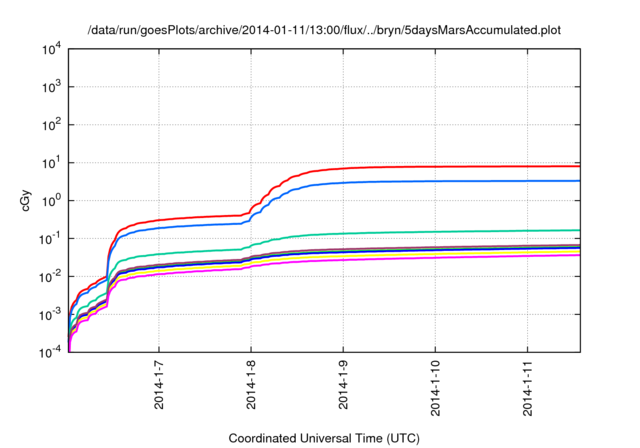Click the 2014-1-9 date tick label
This screenshot has width=640, height=448.
click(x=343, y=385)
